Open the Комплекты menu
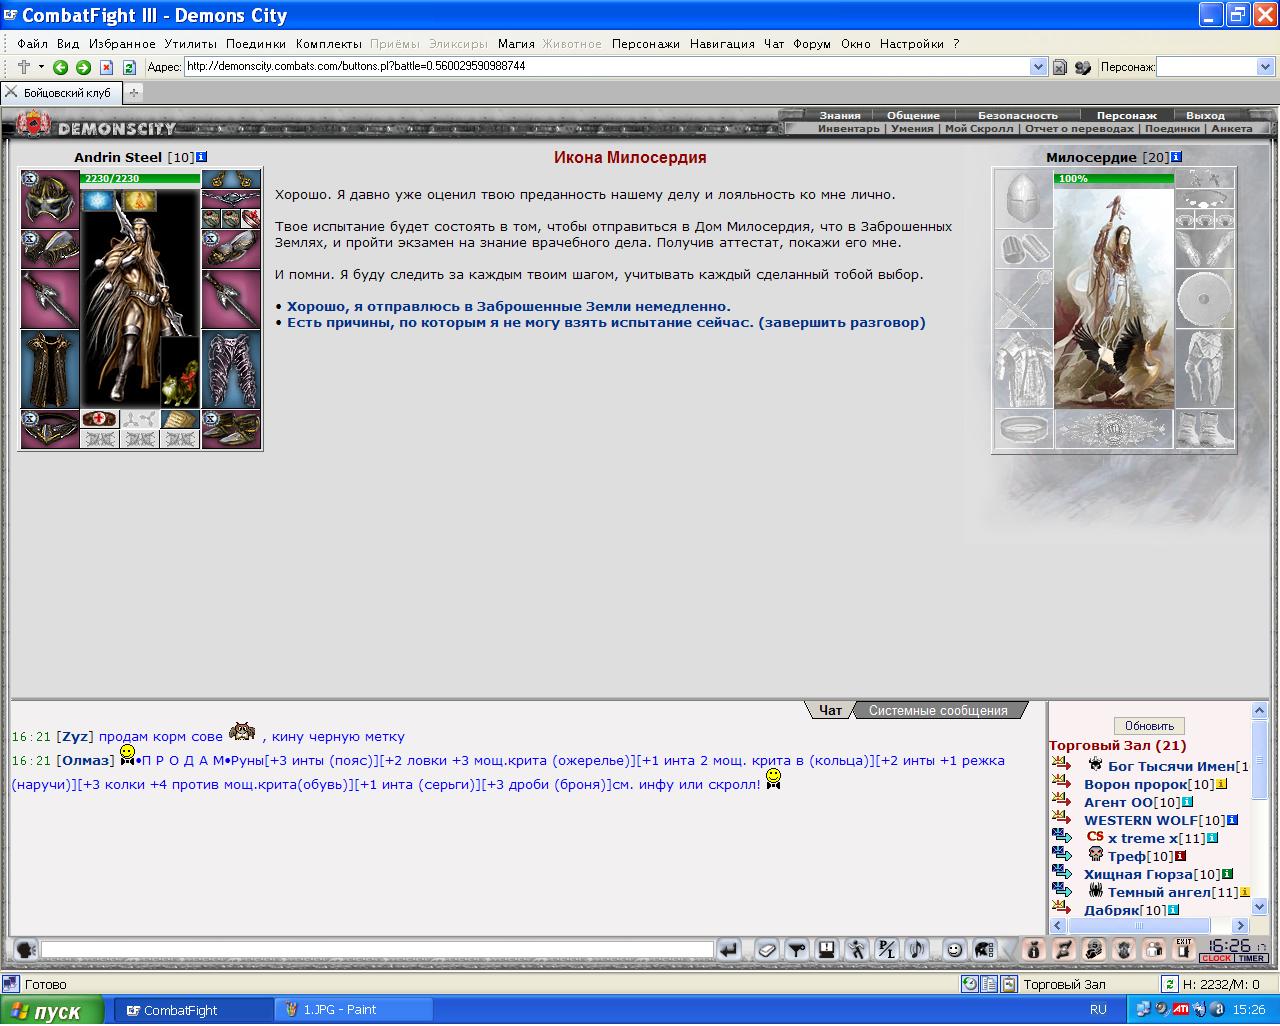Viewport: 1280px width, 1026px height. pos(328,44)
